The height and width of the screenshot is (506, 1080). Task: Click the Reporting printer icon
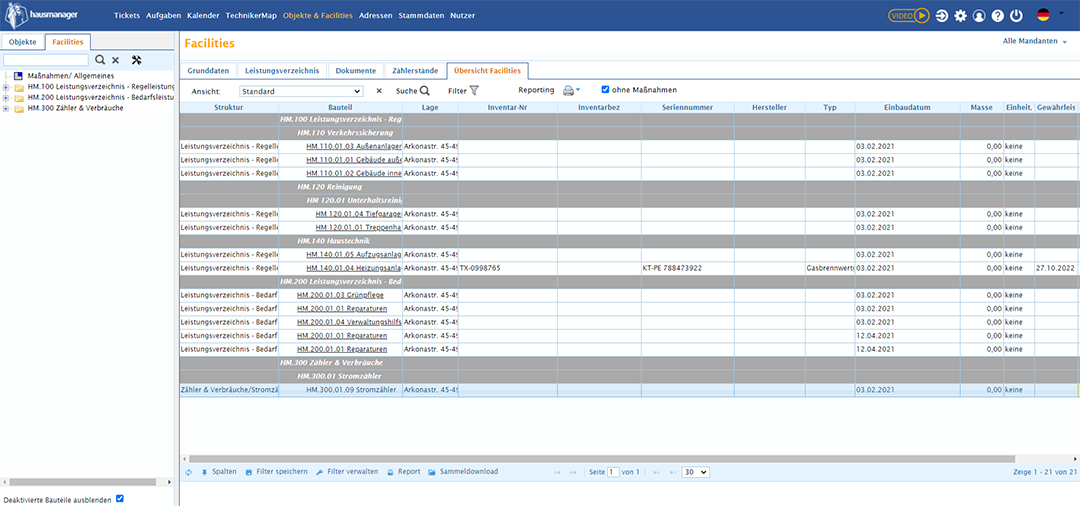click(x=568, y=90)
